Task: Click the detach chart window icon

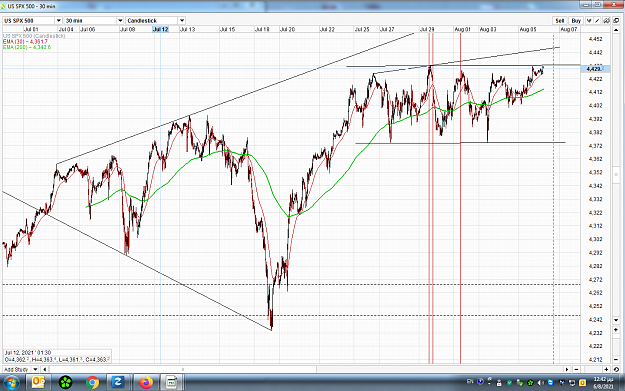Action: pos(616,20)
